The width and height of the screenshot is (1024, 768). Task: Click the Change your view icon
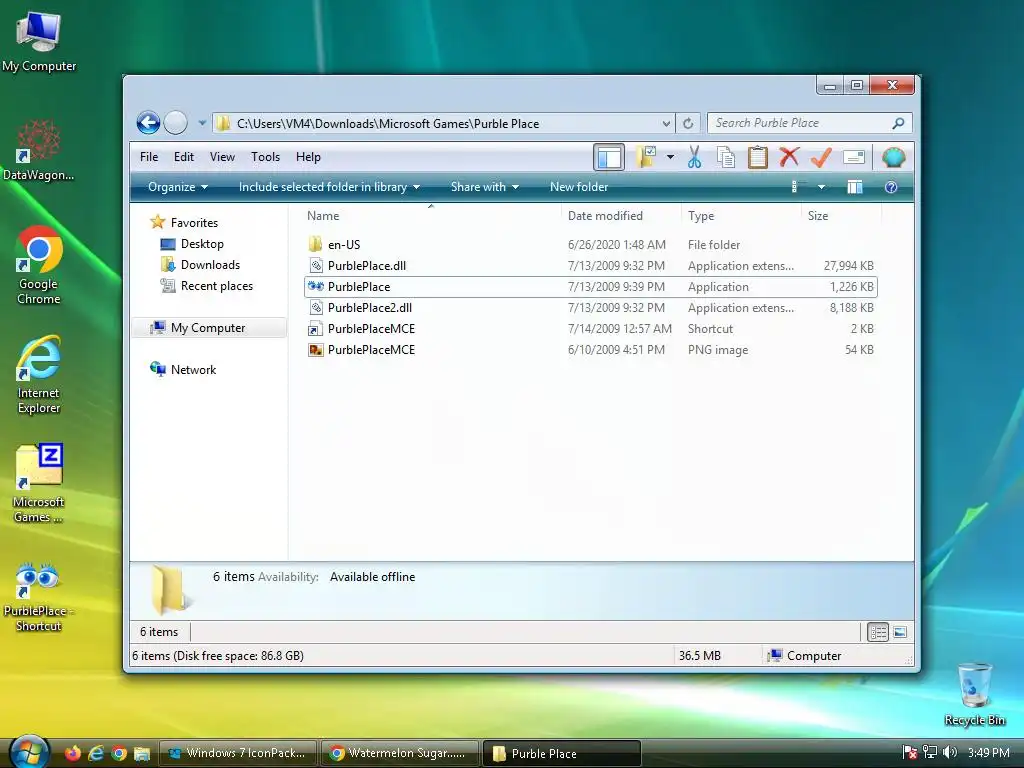pyautogui.click(x=797, y=187)
